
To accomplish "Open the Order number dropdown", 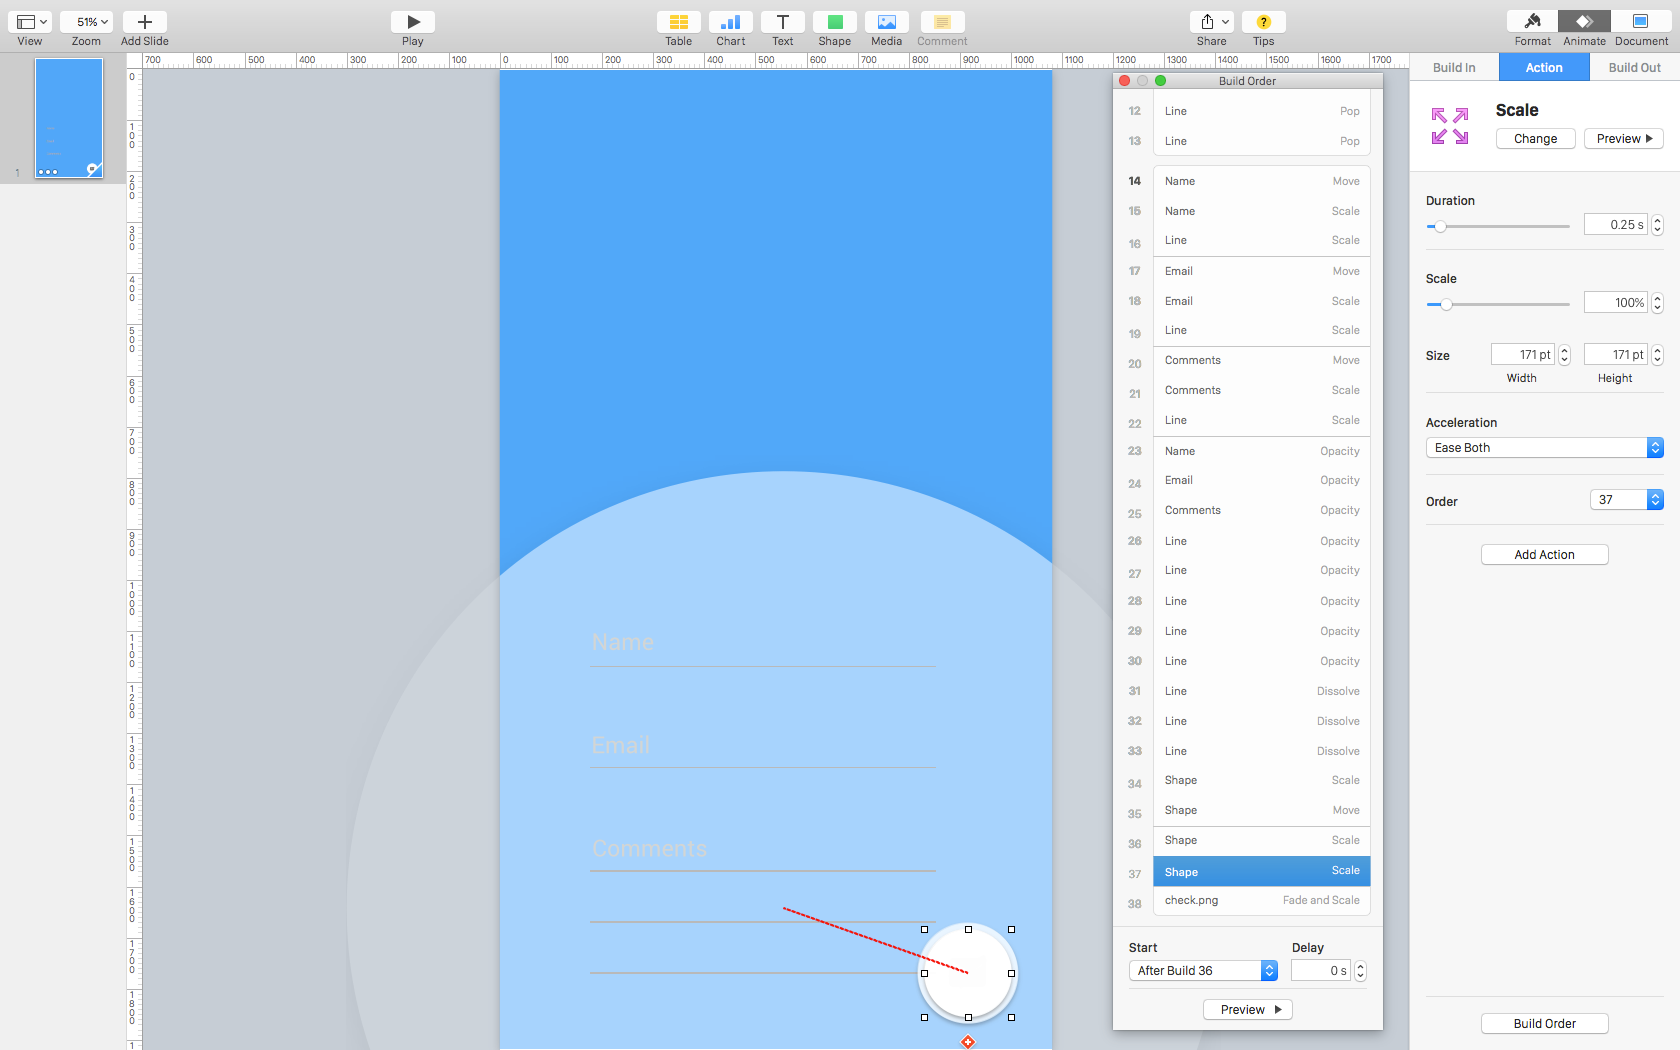I will click(1627, 500).
